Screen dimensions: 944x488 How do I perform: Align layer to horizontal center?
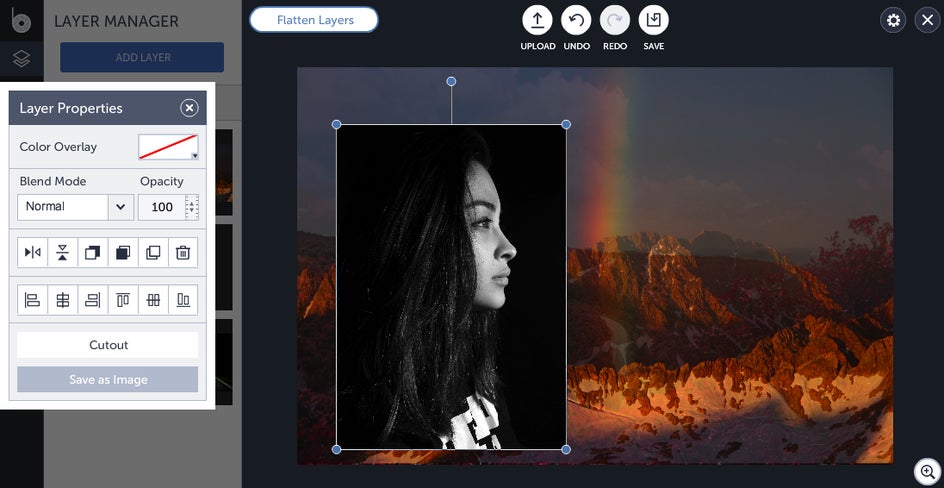63,300
